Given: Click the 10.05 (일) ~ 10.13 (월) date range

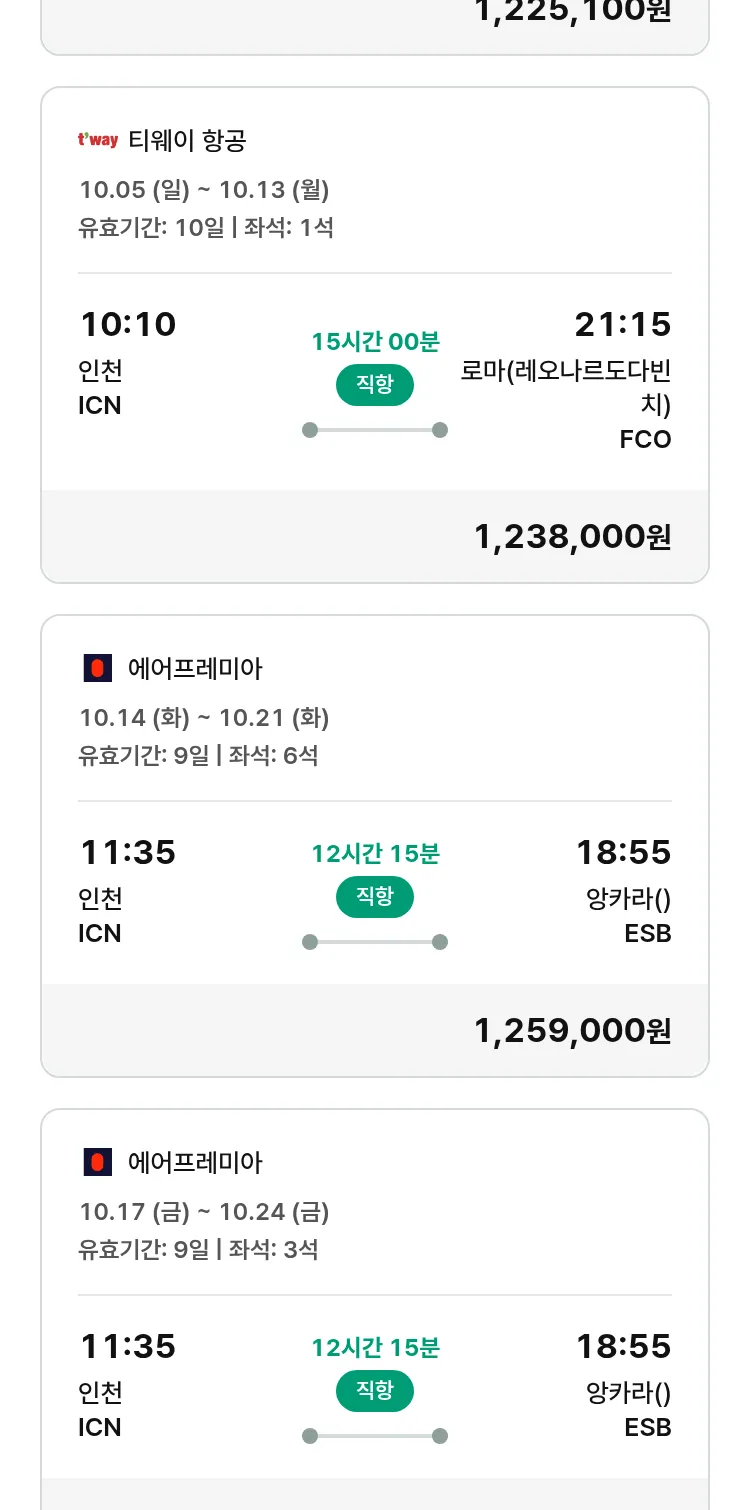Looking at the screenshot, I should coord(204,189).
